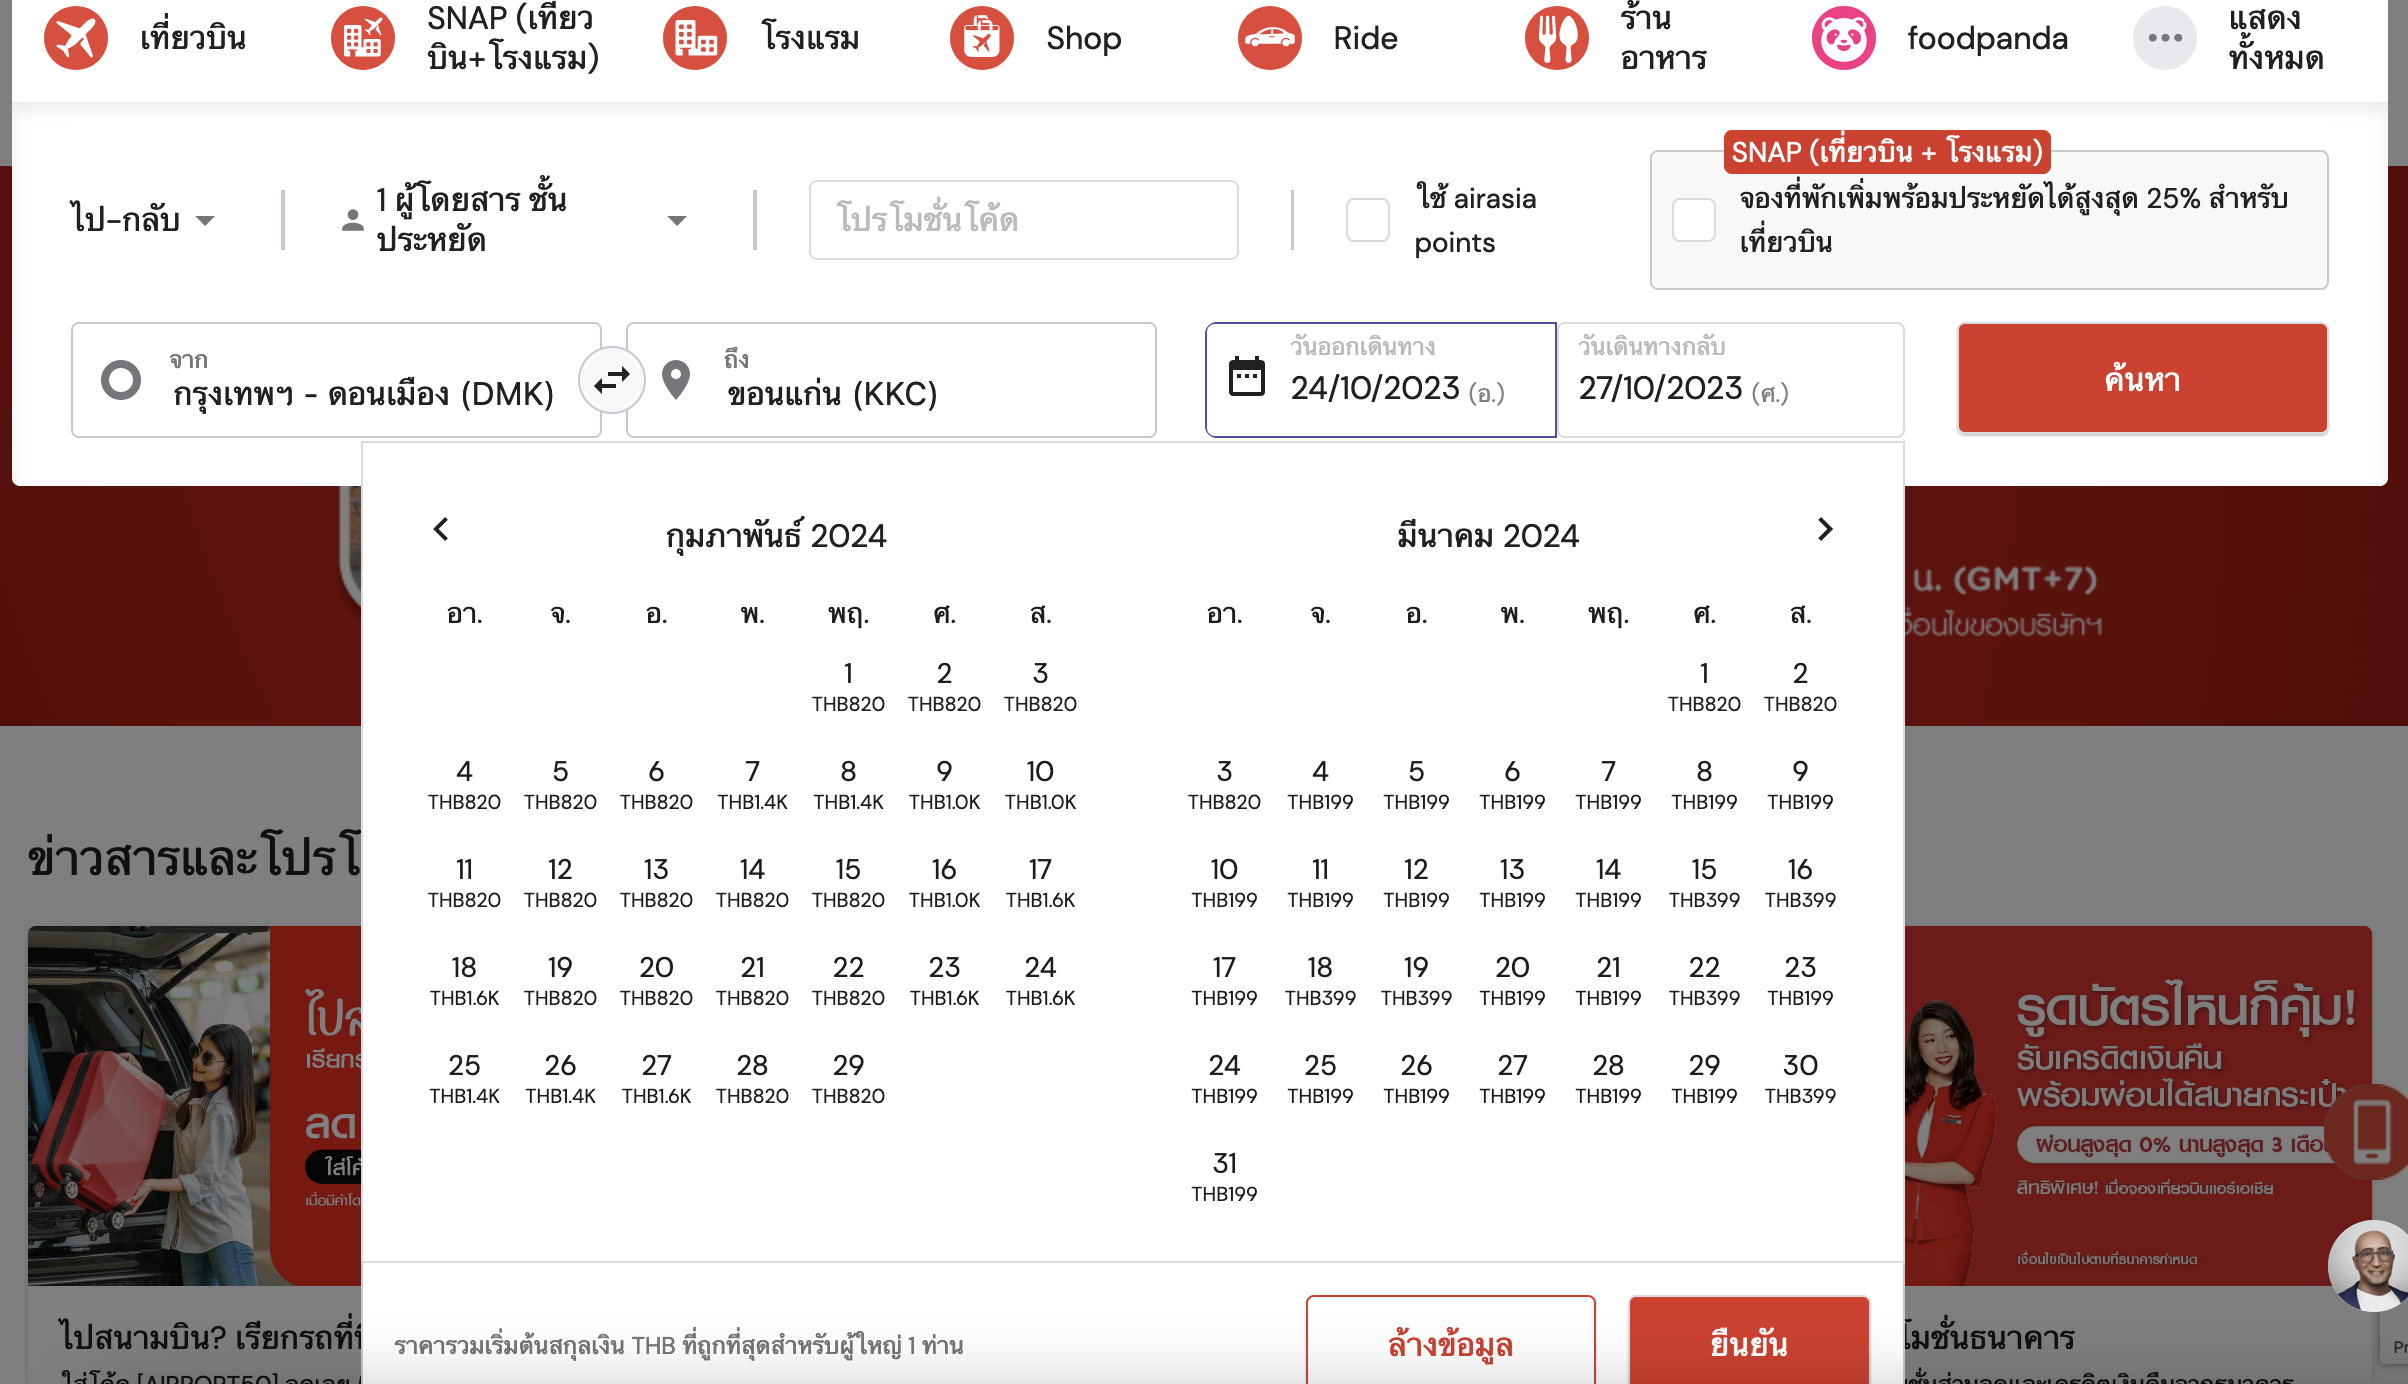Click the promo code input field
The width and height of the screenshot is (2408, 1384).
1023,220
